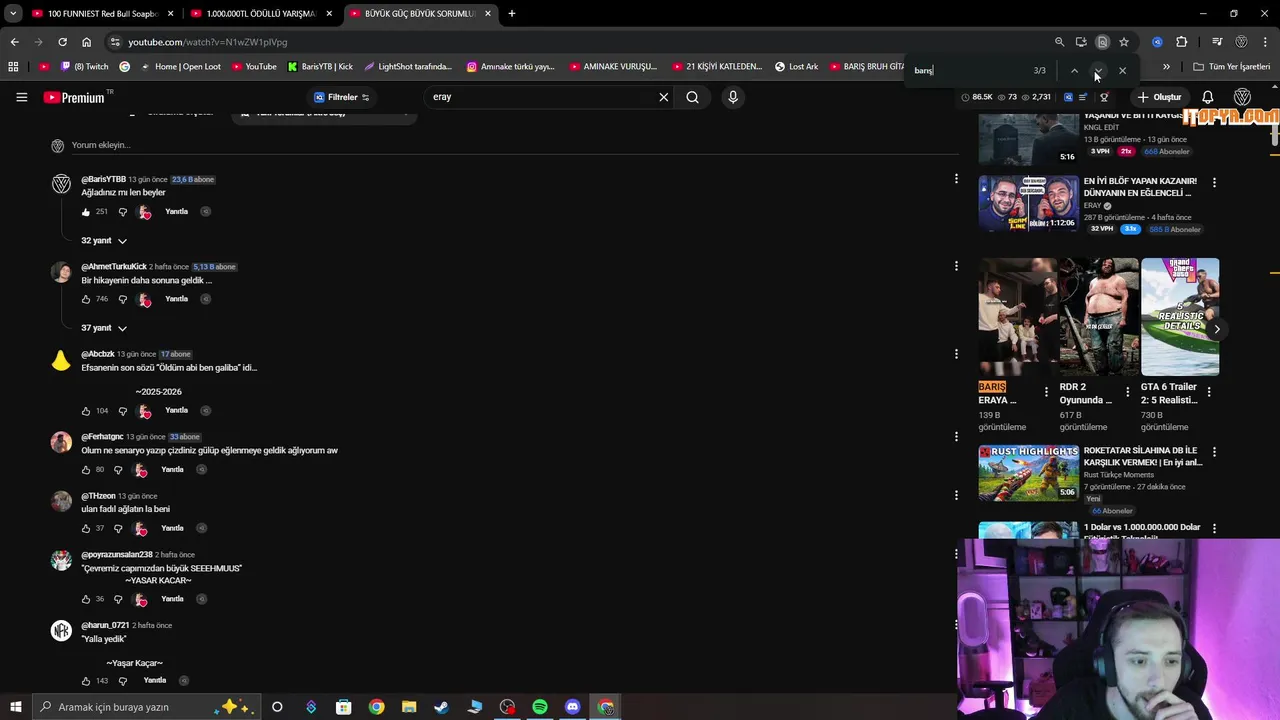The width and height of the screenshot is (1280, 720).
Task: Open the tab search dropdown arrow
Action: tap(12, 14)
